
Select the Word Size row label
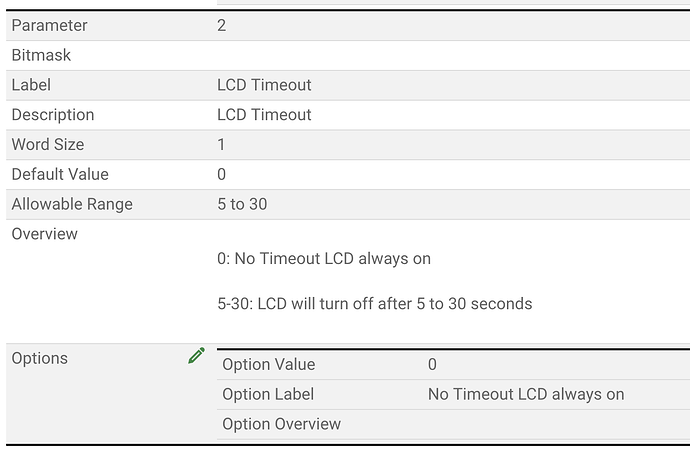tap(48, 145)
